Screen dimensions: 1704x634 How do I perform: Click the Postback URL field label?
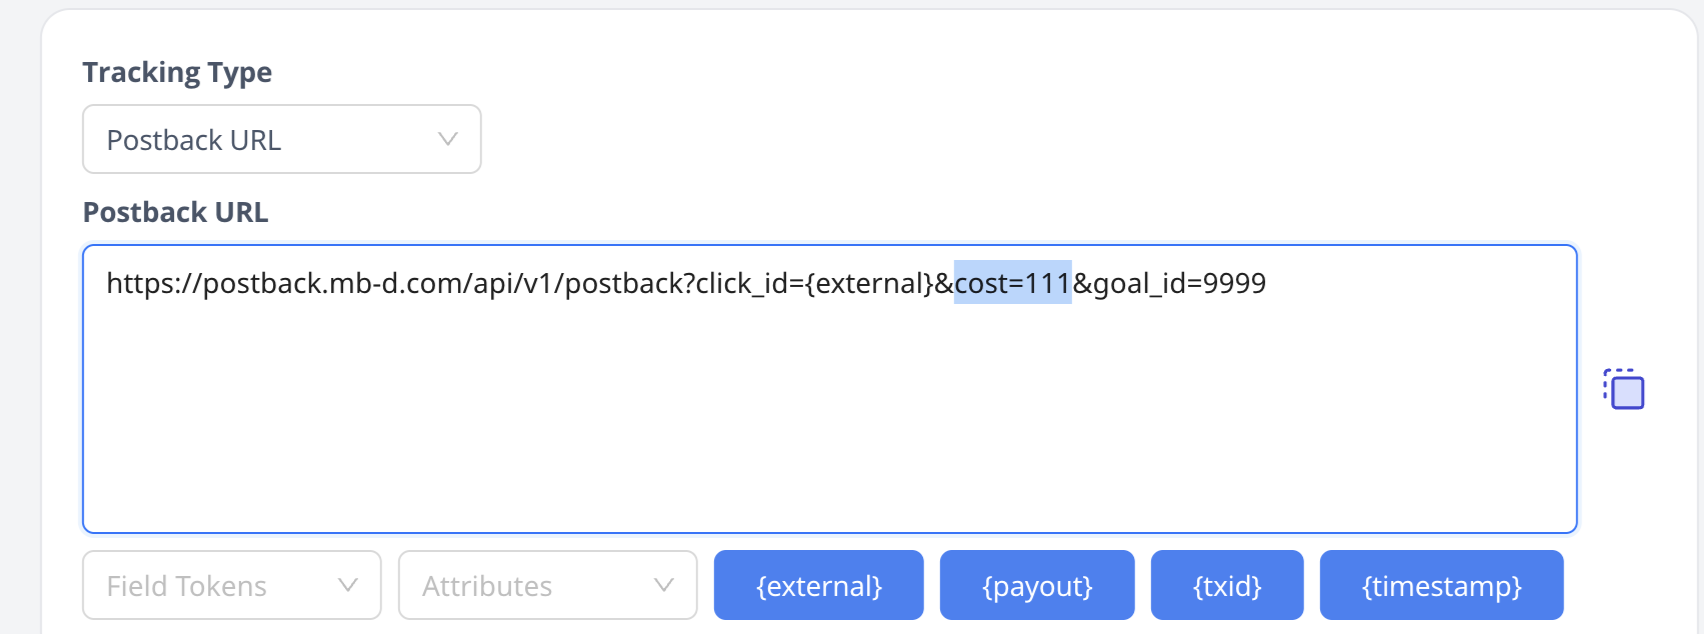click(175, 212)
